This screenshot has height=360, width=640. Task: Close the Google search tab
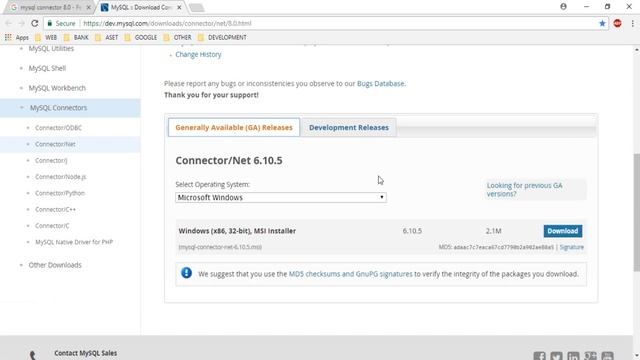[88, 7]
